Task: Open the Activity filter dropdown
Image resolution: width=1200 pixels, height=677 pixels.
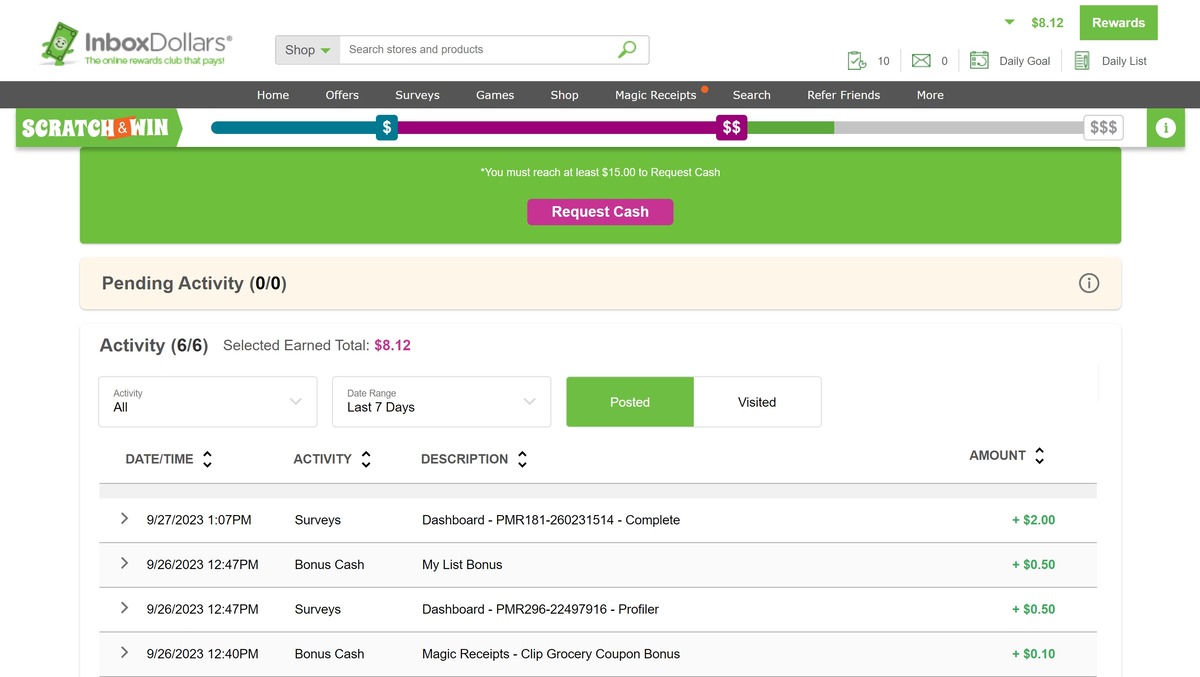Action: (207, 401)
